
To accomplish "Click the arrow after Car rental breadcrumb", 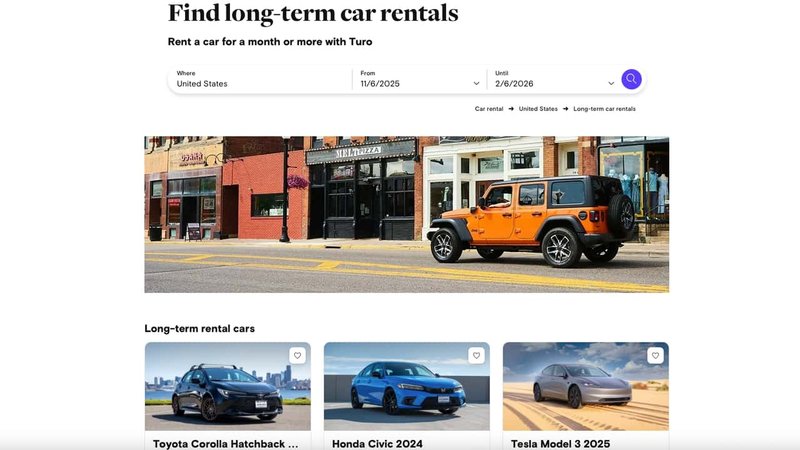I will [511, 109].
